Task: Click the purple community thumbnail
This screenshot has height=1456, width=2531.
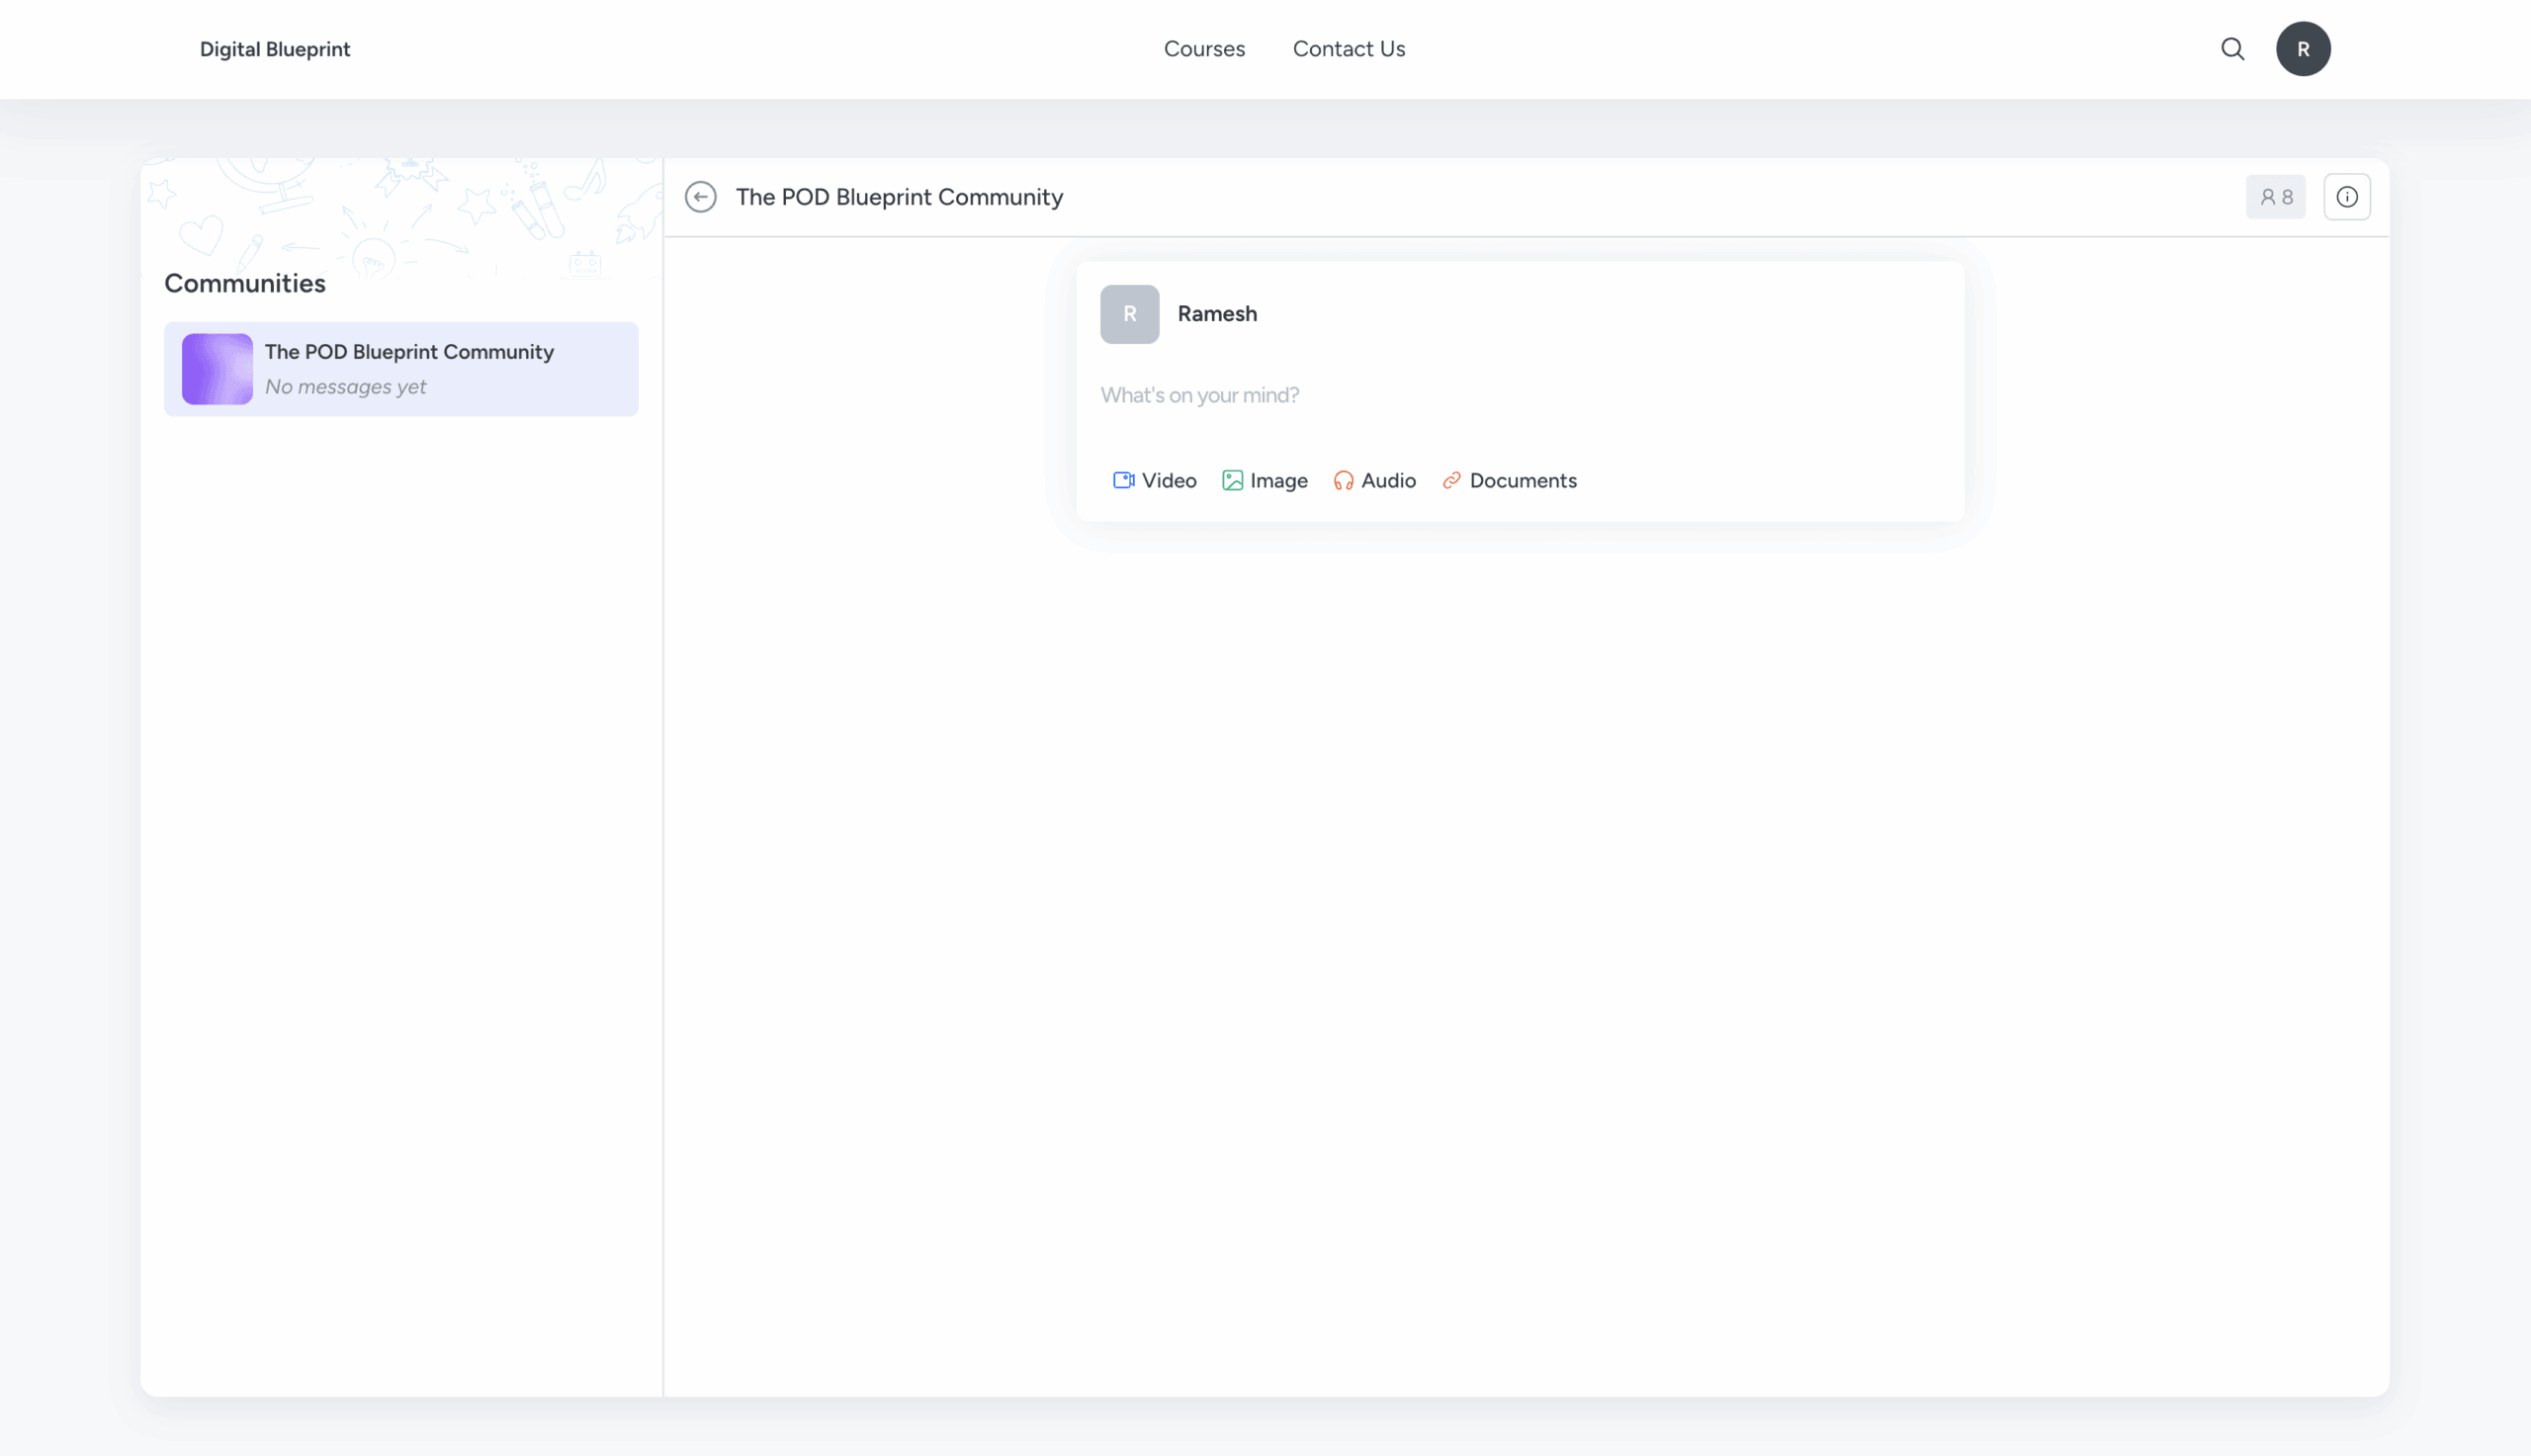Action: (x=217, y=369)
